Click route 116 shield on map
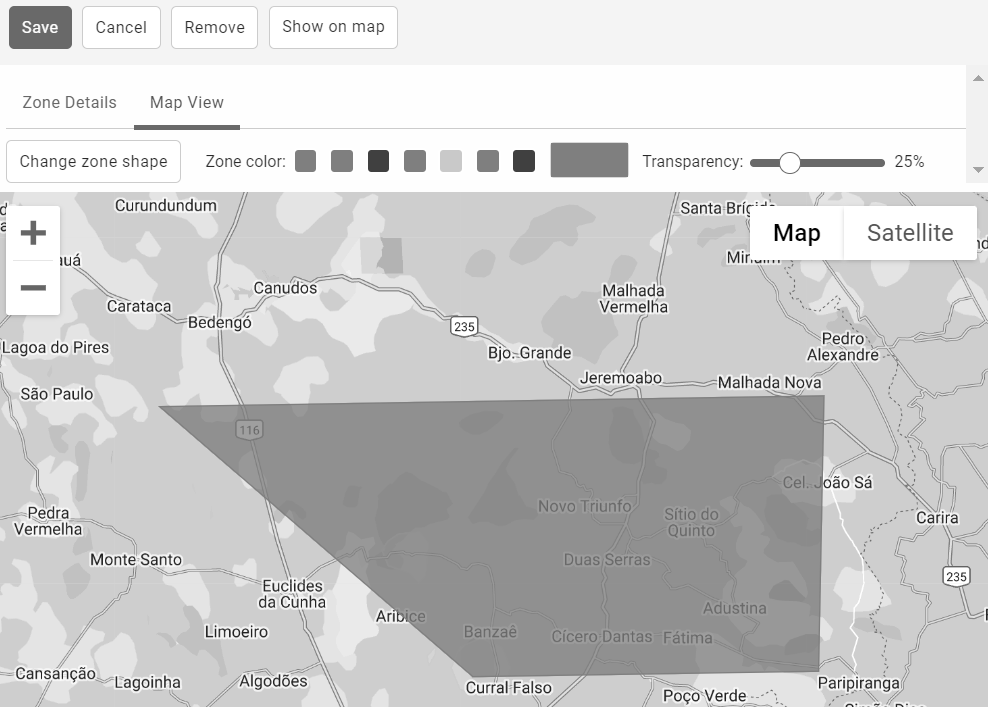The image size is (988, 707). pos(250,430)
